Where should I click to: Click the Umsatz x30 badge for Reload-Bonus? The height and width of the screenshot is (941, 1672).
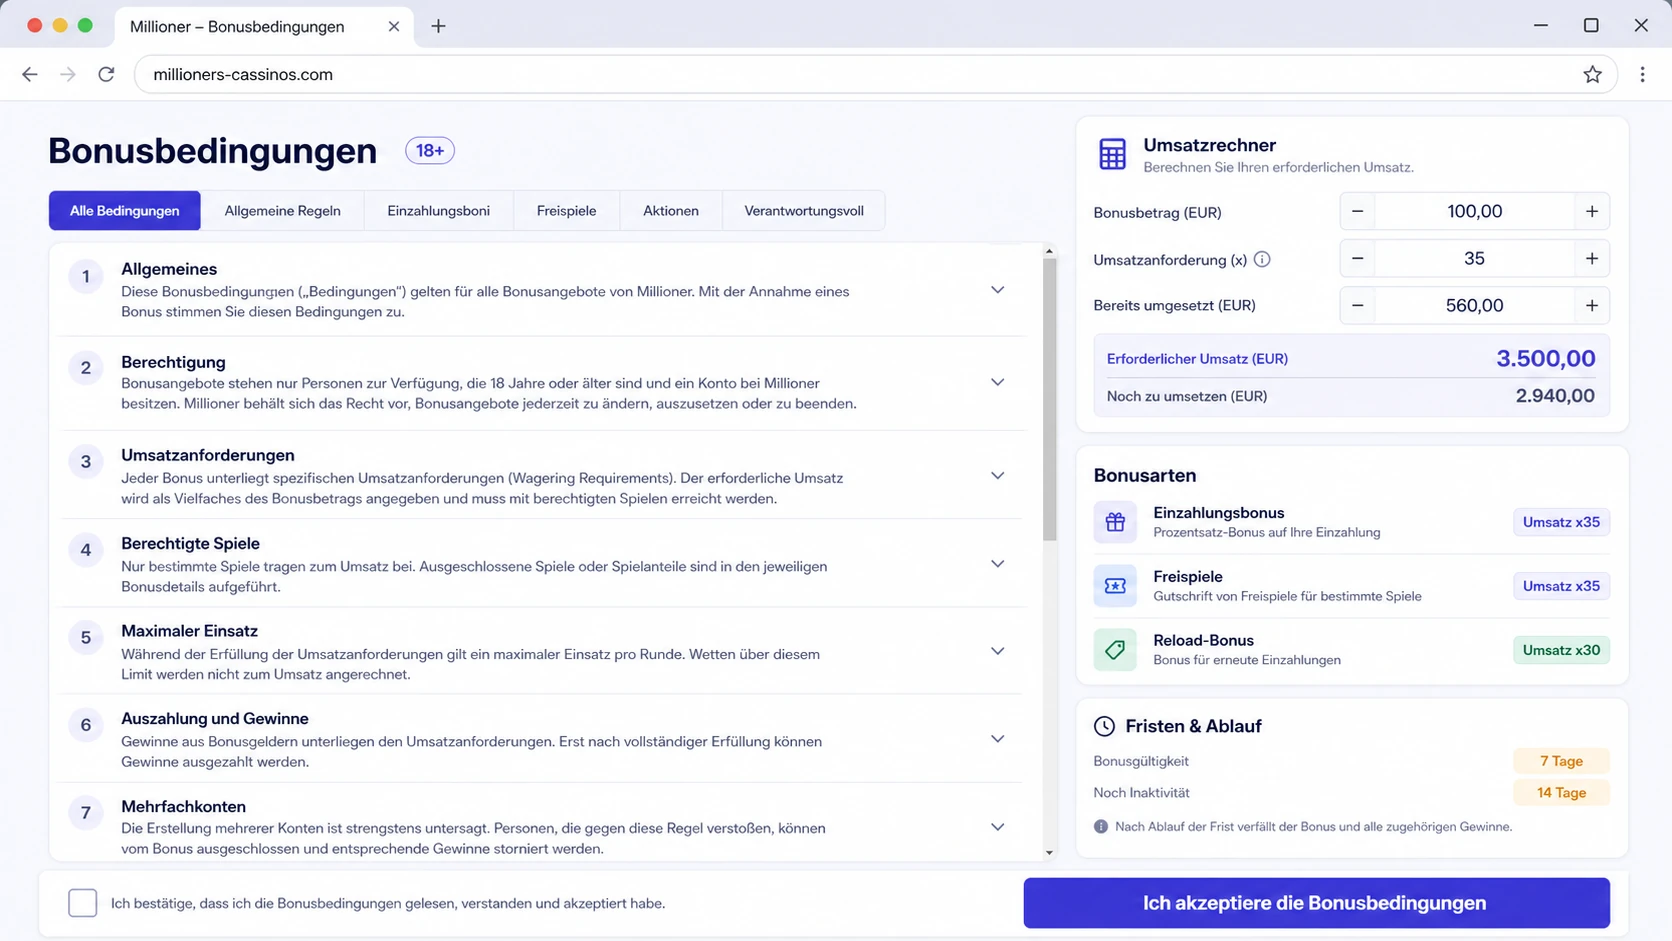(1561, 650)
